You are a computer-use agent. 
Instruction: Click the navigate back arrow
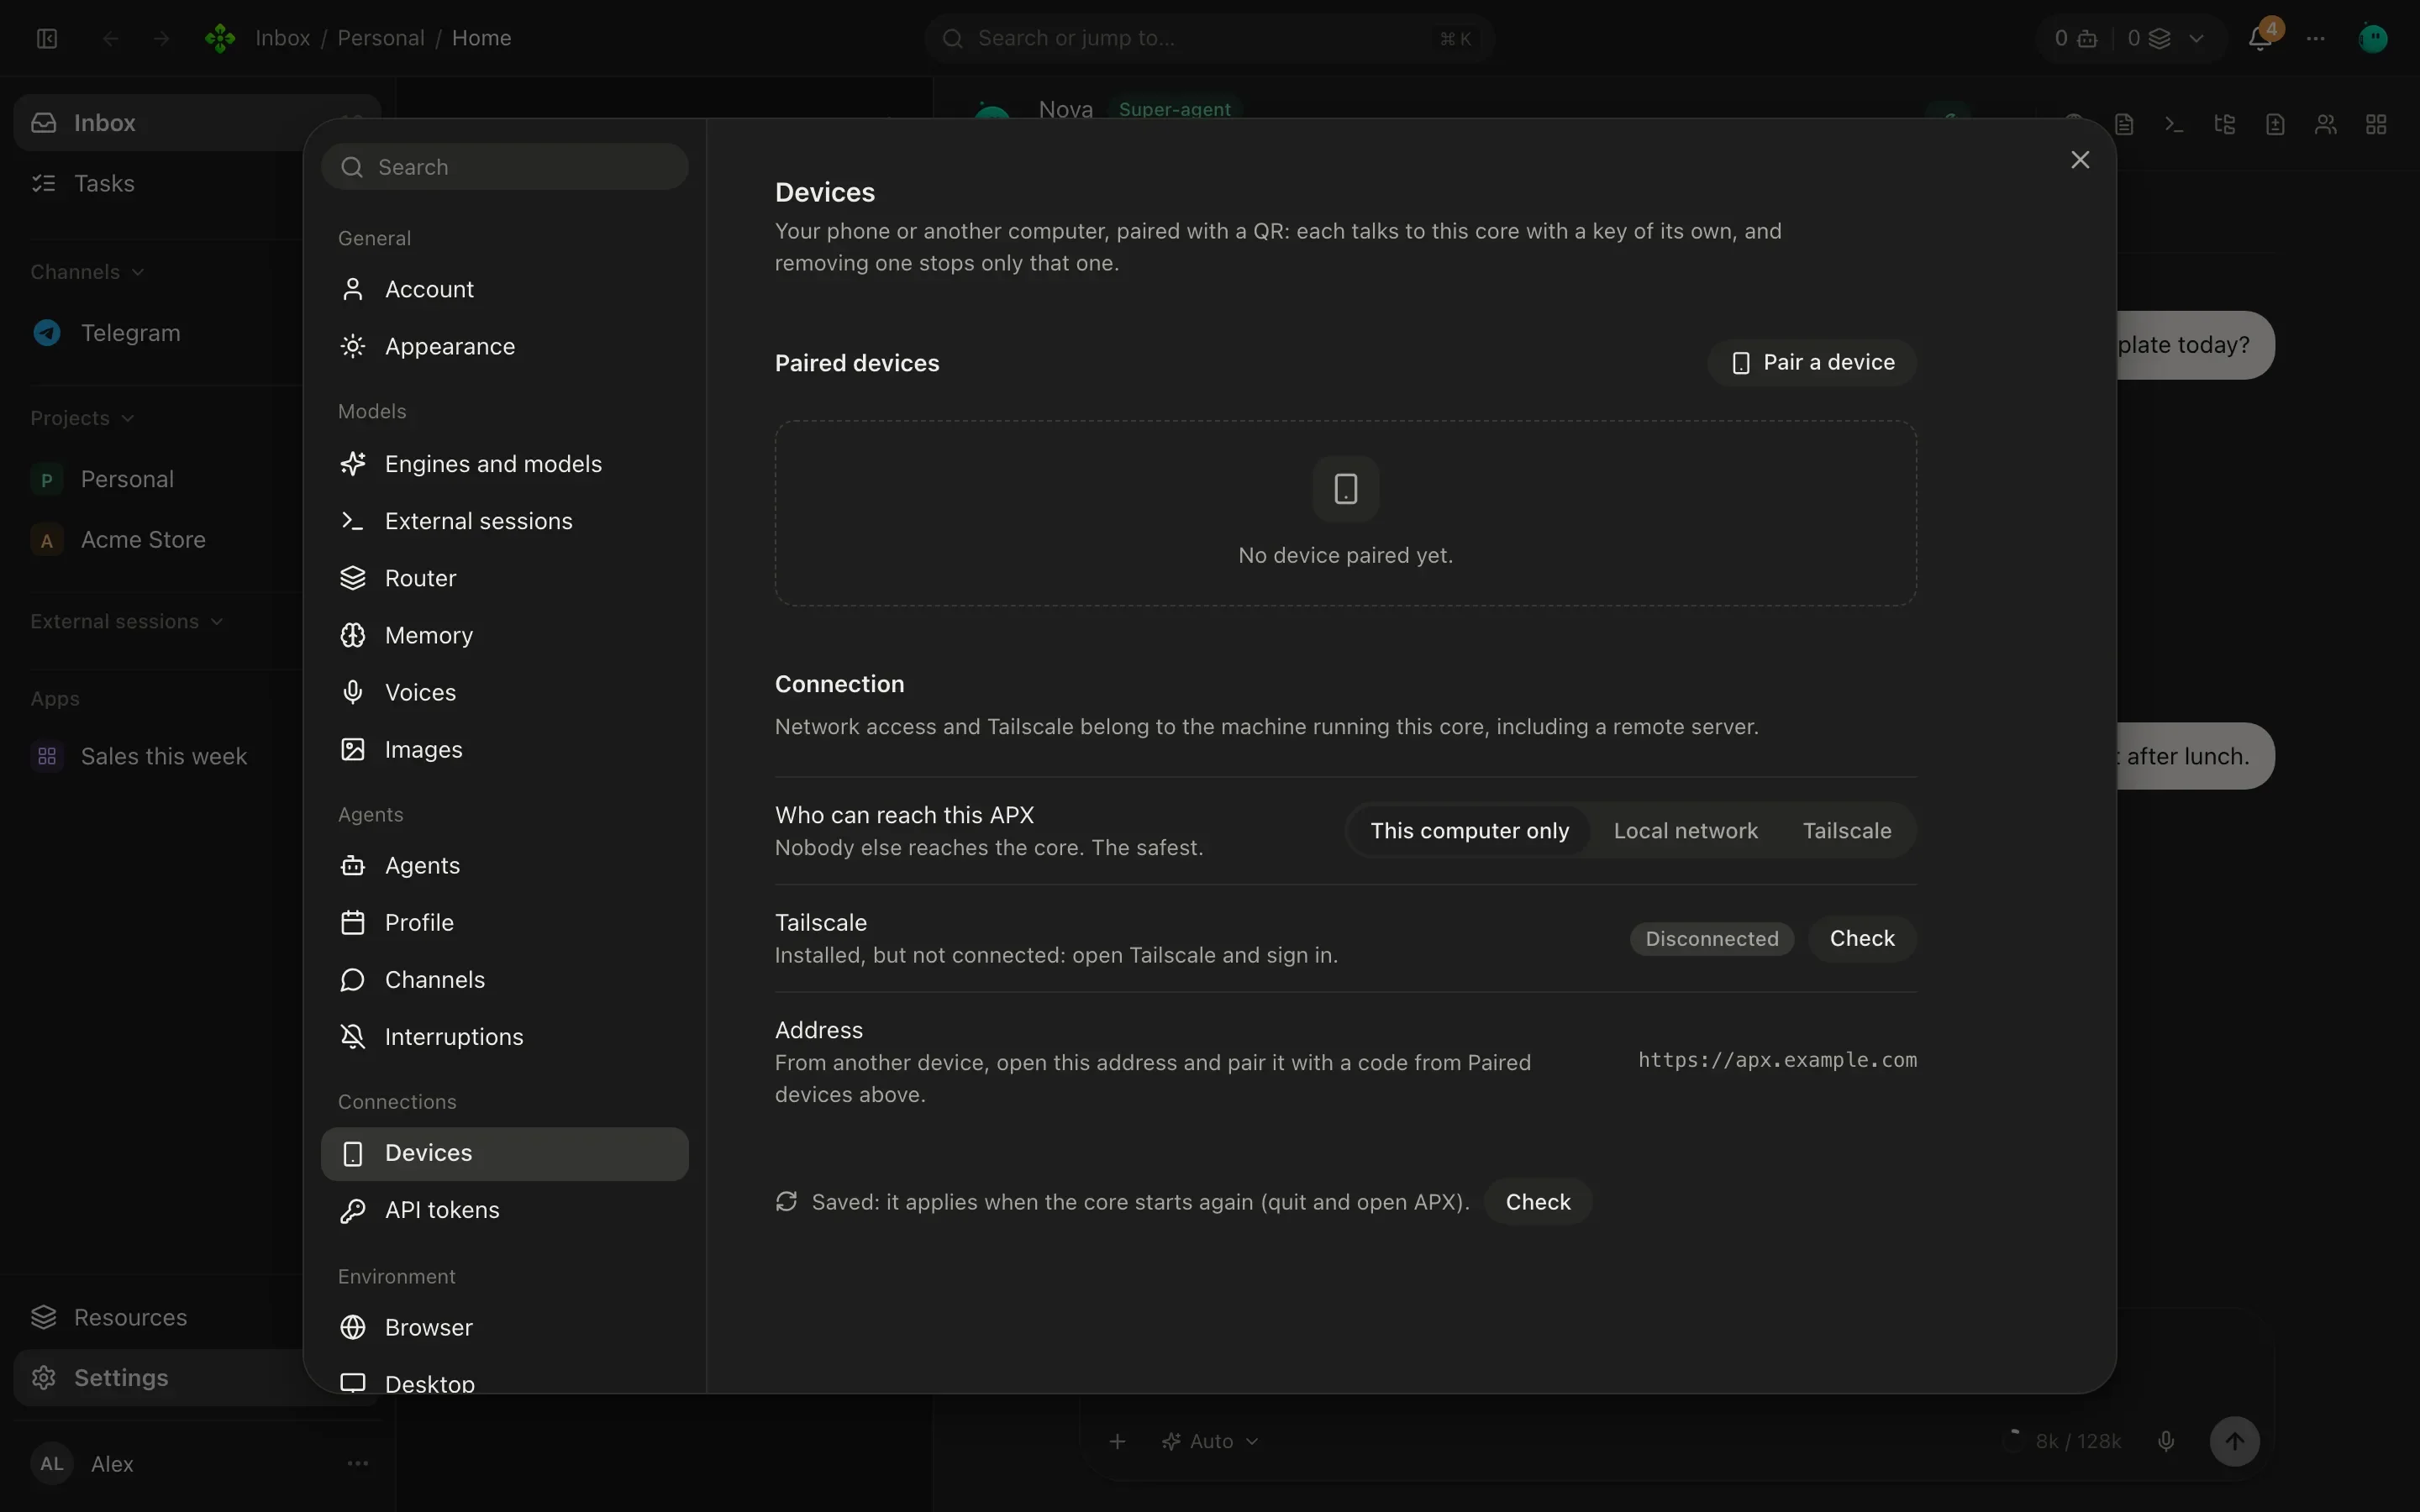pos(111,38)
